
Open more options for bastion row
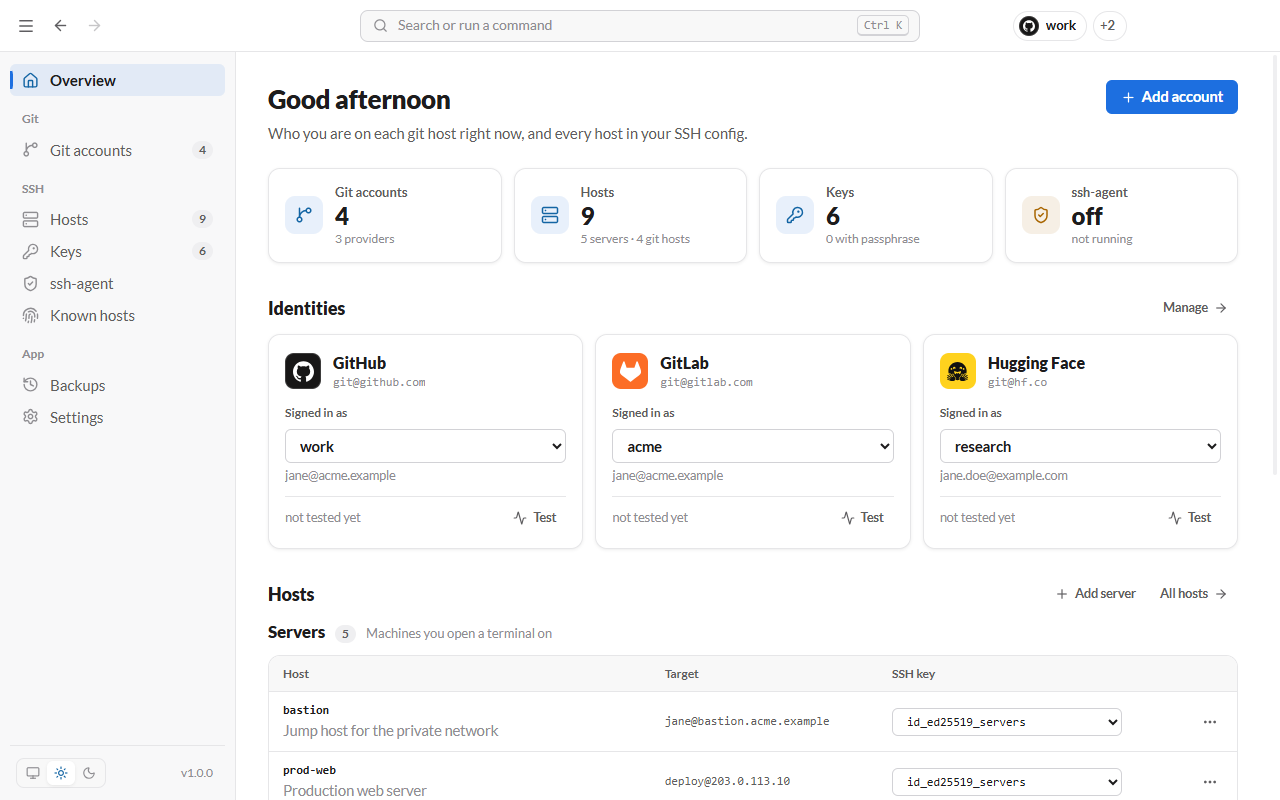pos(1210,722)
